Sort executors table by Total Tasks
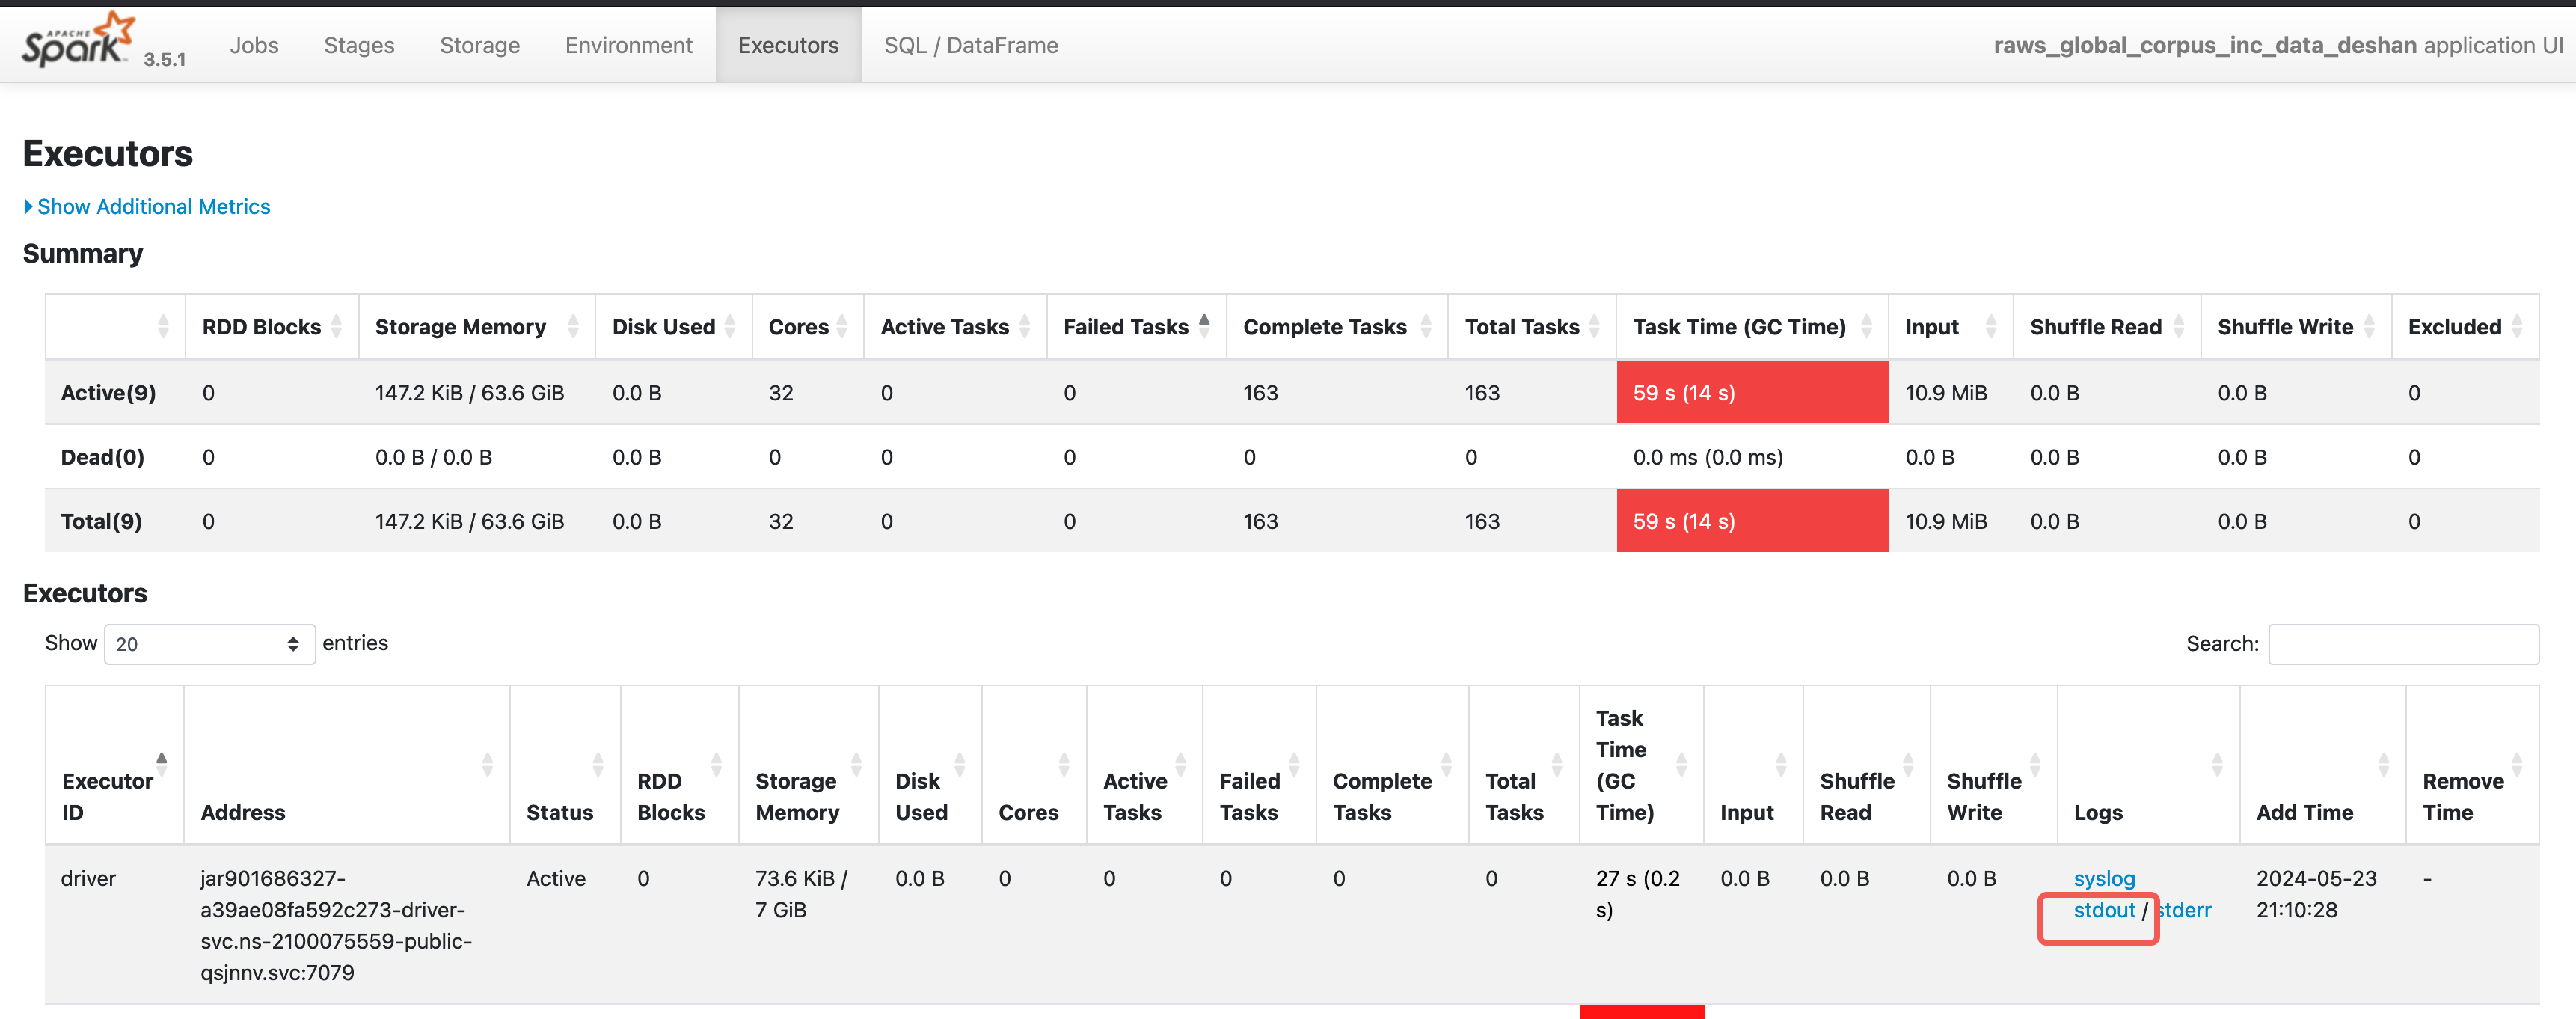This screenshot has width=2576, height=1019. point(1524,765)
